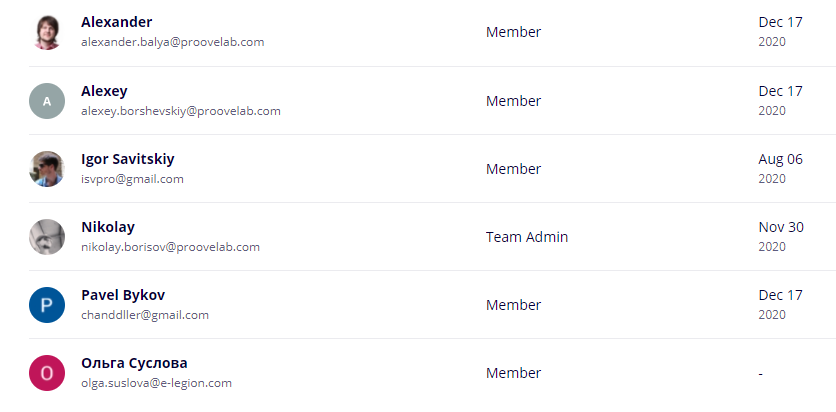Click Nikolay's grayscale avatar image
This screenshot has height=412, width=836.
click(x=47, y=237)
